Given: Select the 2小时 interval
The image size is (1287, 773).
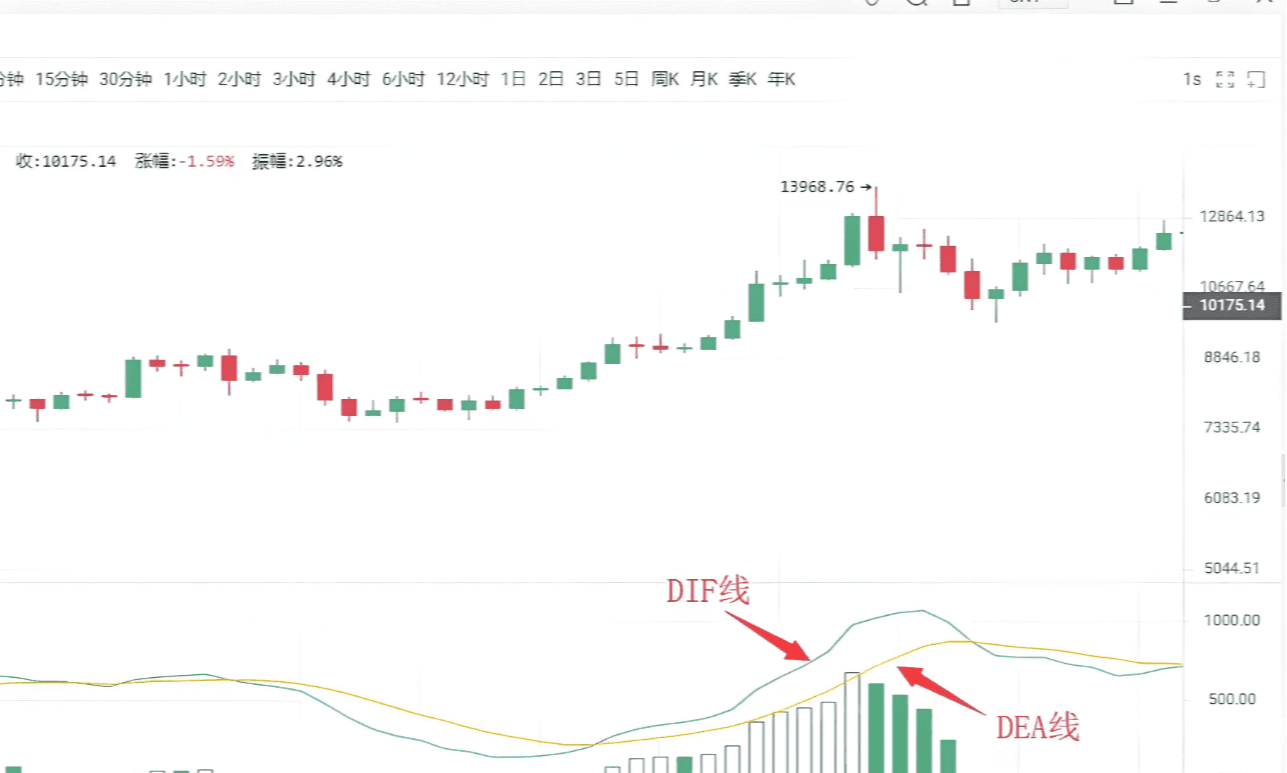Looking at the screenshot, I should click(239, 79).
